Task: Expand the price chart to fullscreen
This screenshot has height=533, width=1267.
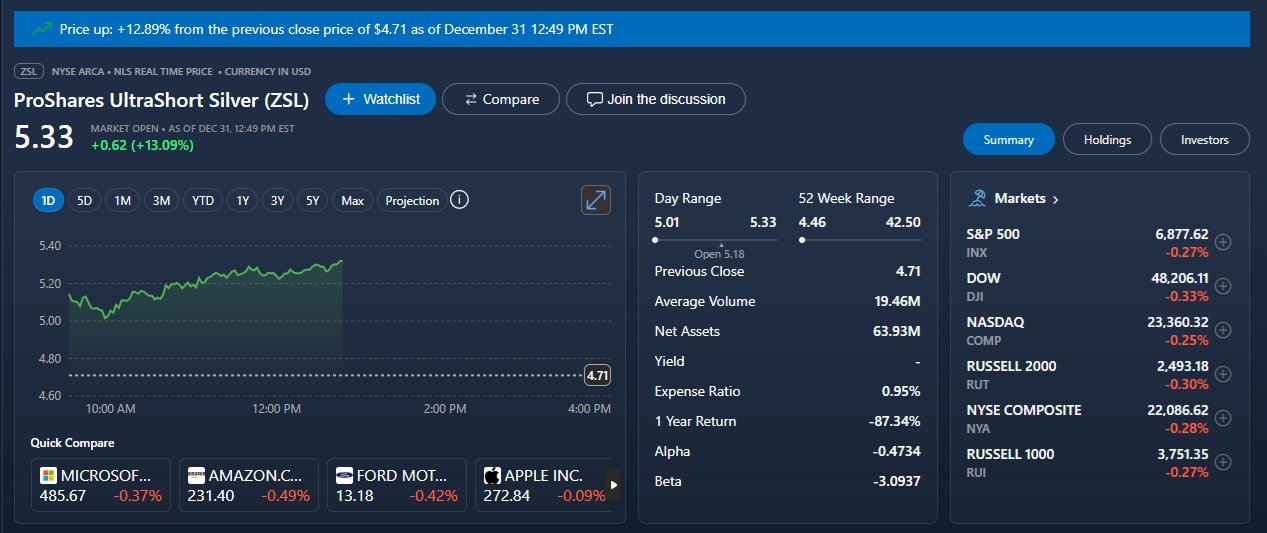Action: [x=595, y=200]
